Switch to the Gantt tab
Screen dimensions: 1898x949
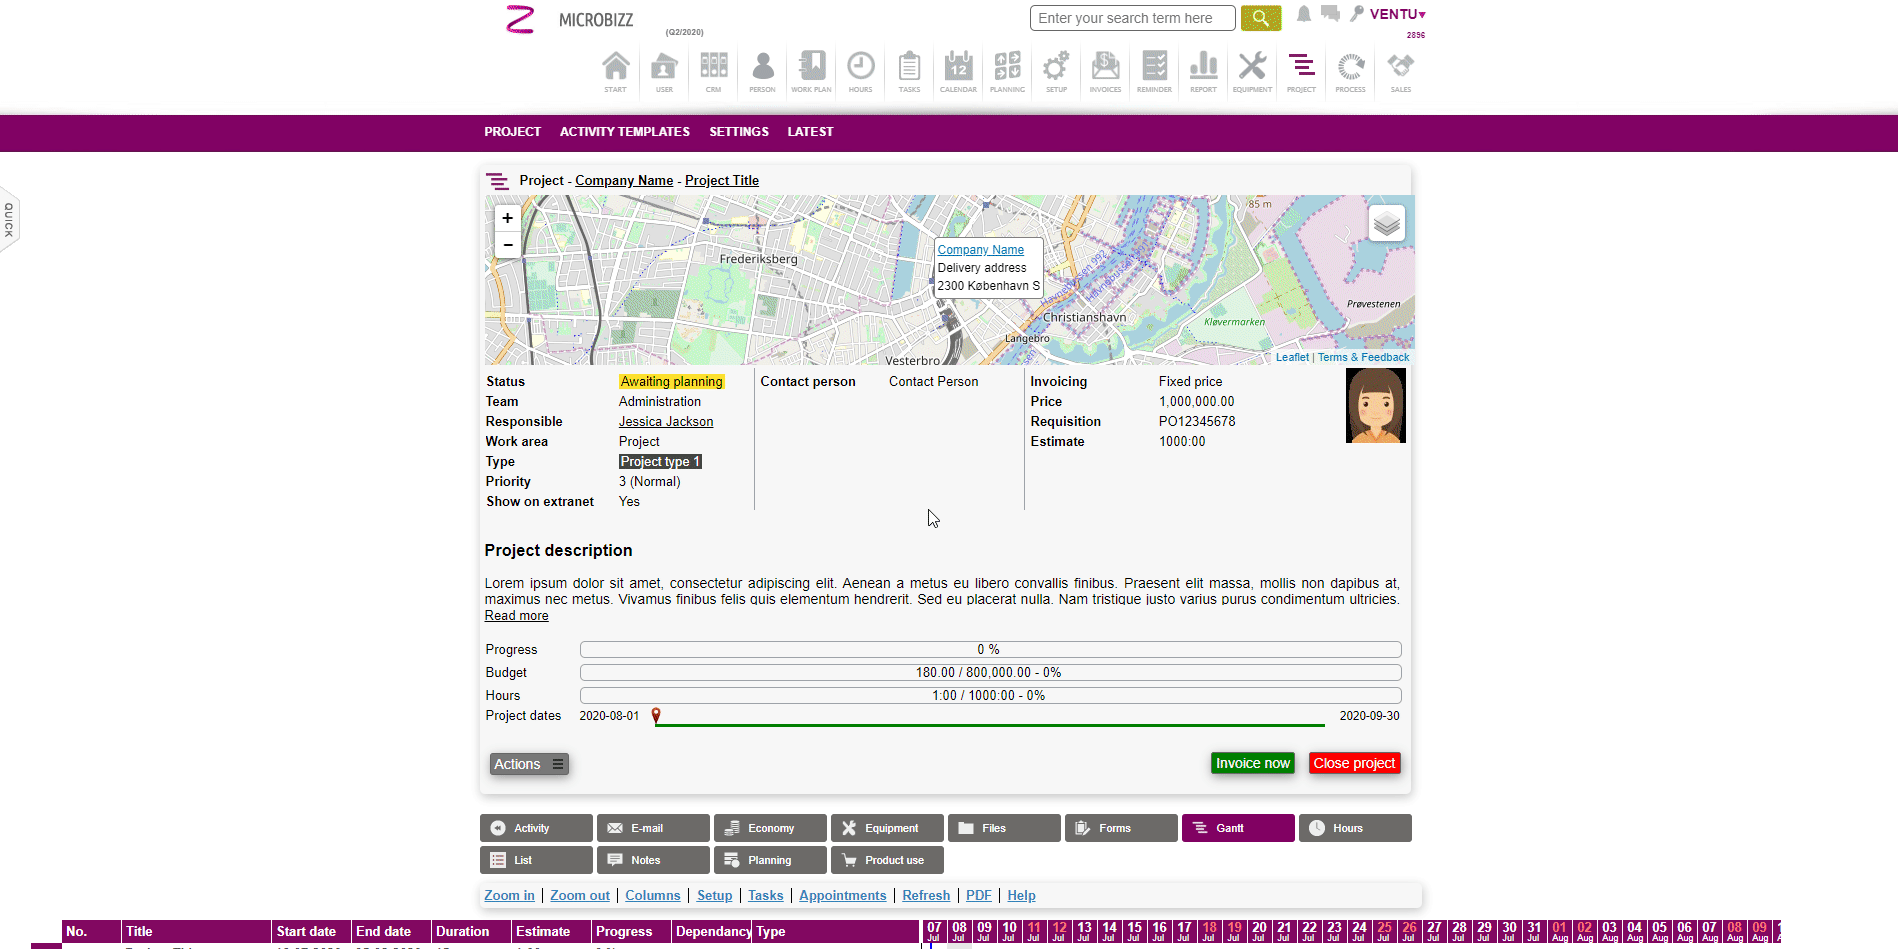pyautogui.click(x=1237, y=828)
